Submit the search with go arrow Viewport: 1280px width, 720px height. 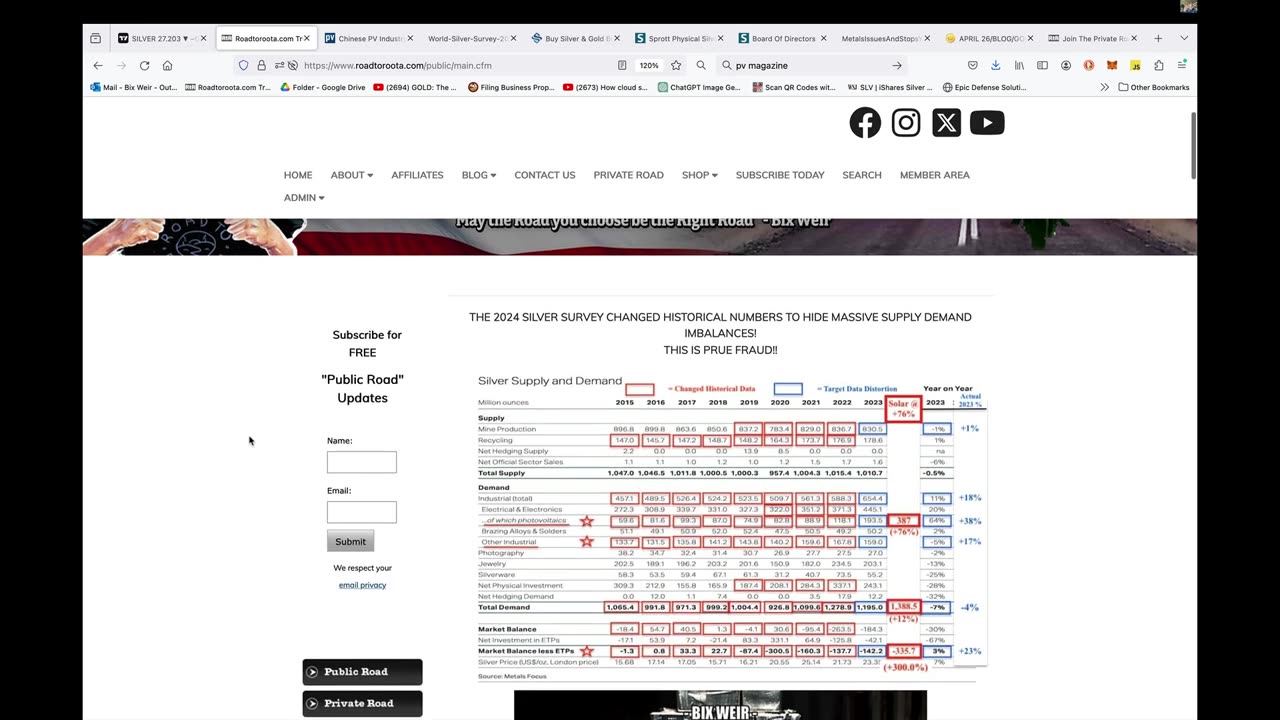tap(897, 65)
